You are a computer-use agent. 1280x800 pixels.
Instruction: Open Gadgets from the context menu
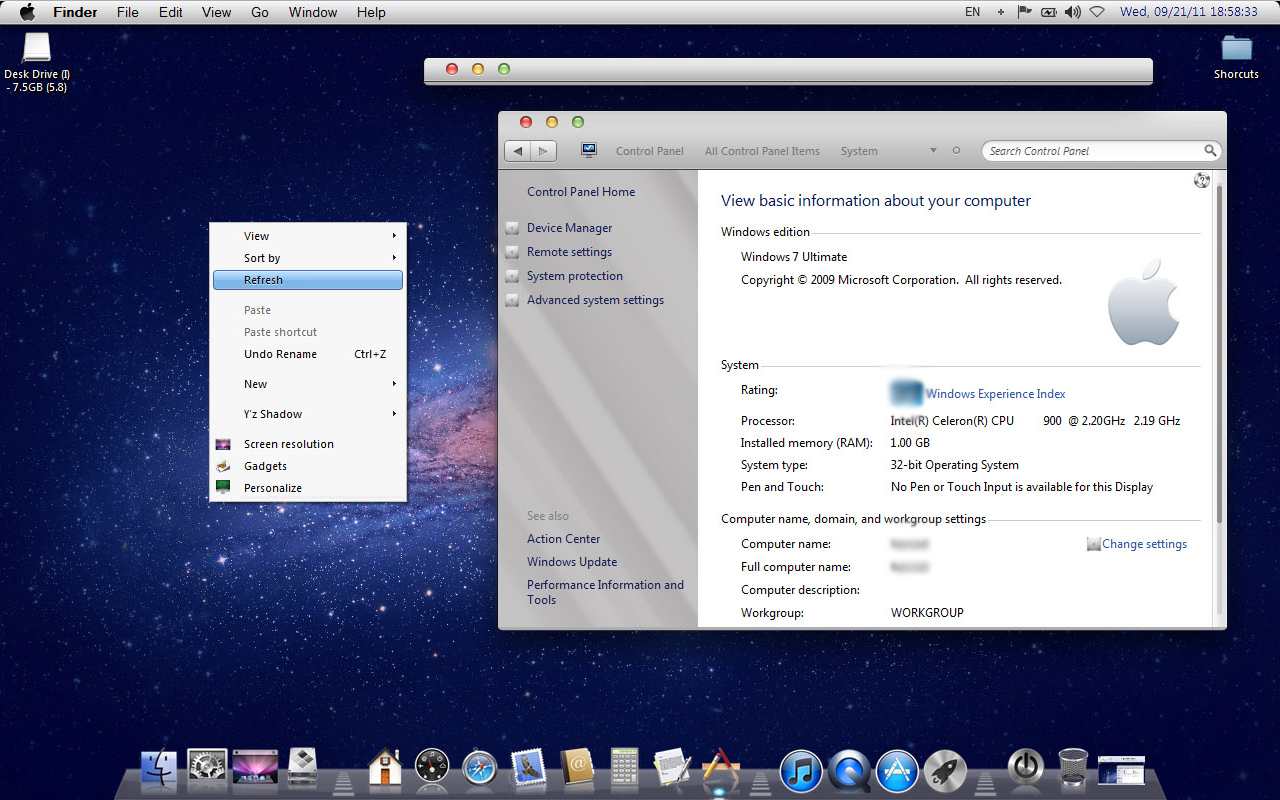[x=308, y=466]
